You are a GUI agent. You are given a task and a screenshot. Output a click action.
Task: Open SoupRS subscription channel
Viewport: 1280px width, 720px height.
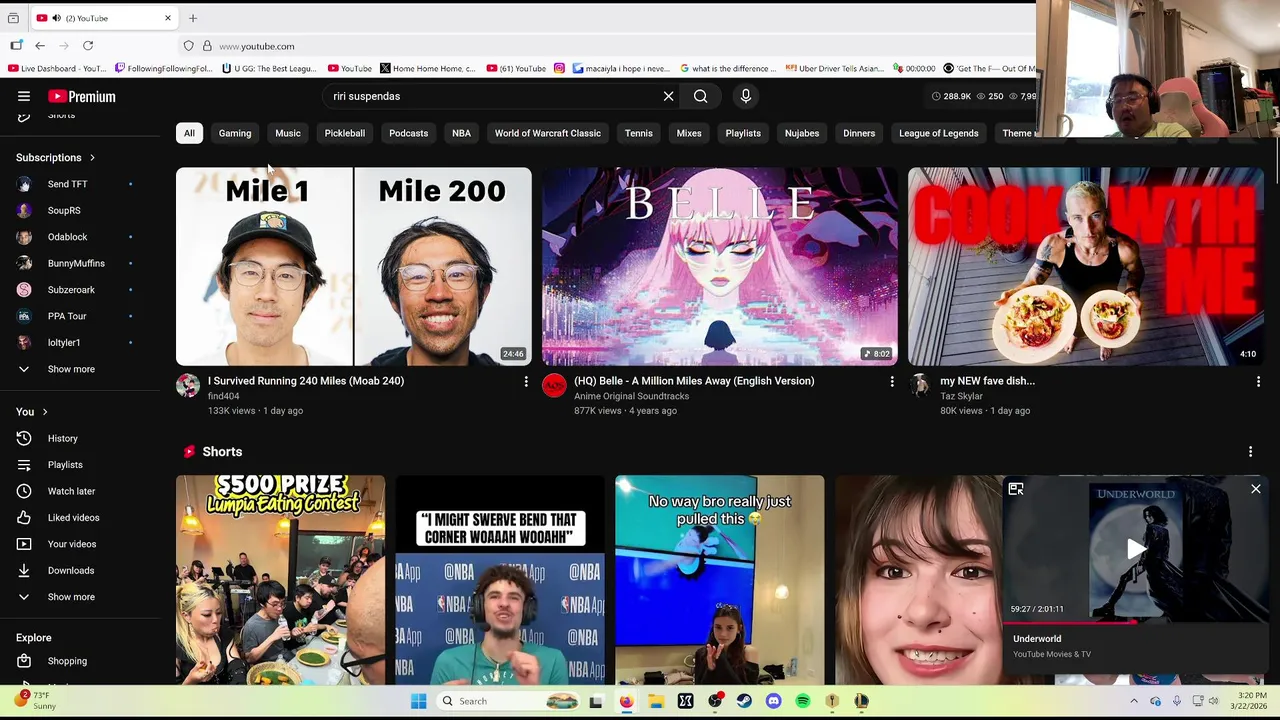click(x=64, y=210)
